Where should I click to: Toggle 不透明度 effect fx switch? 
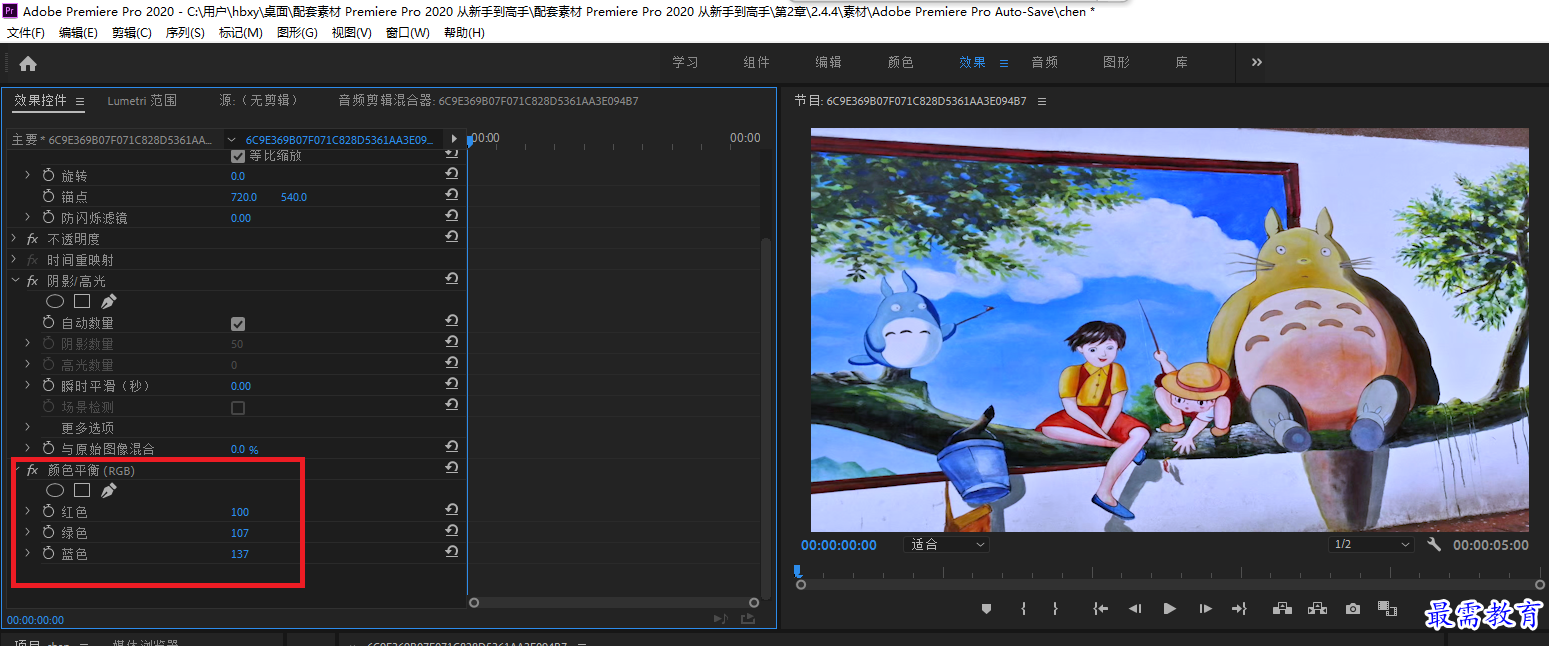[x=33, y=239]
